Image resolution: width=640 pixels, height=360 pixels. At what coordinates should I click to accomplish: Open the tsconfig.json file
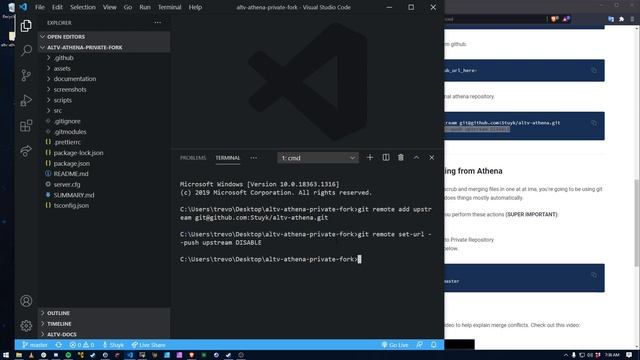(x=104, y=205)
